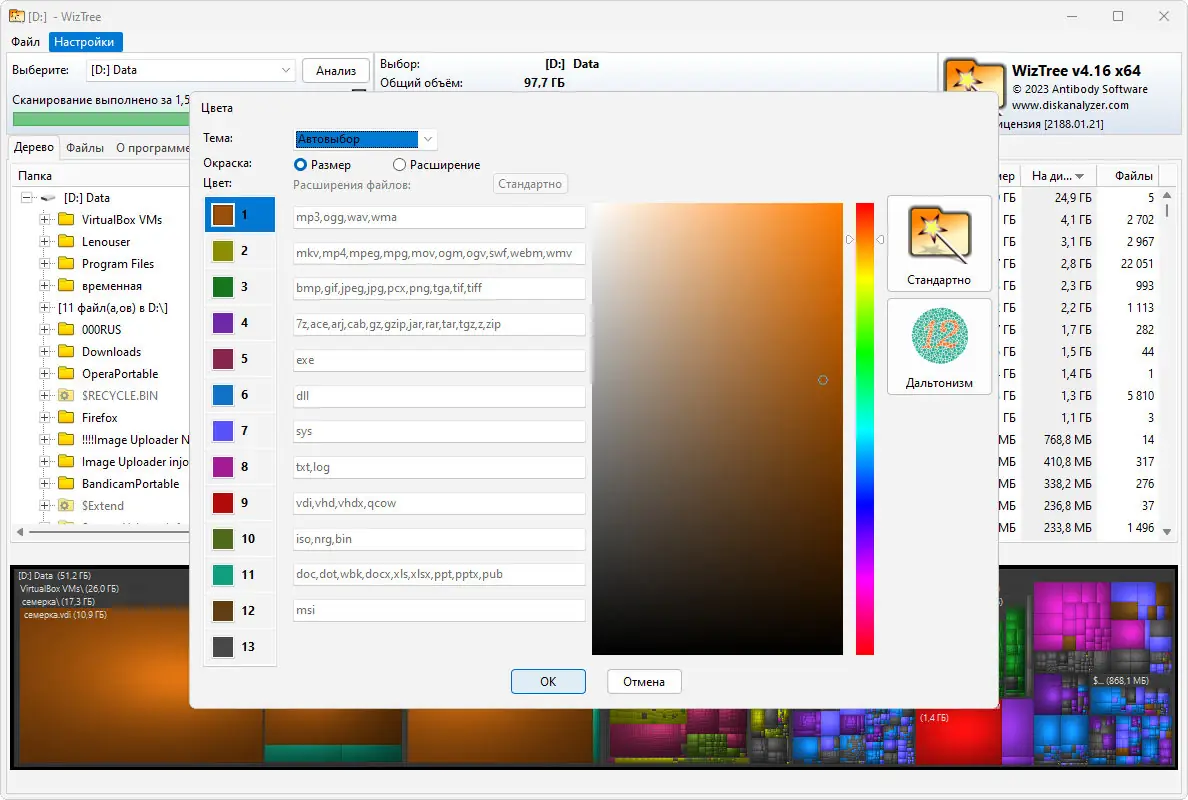Open the Тема theme dropdown
Screen dimensions: 1188x800
click(365, 139)
